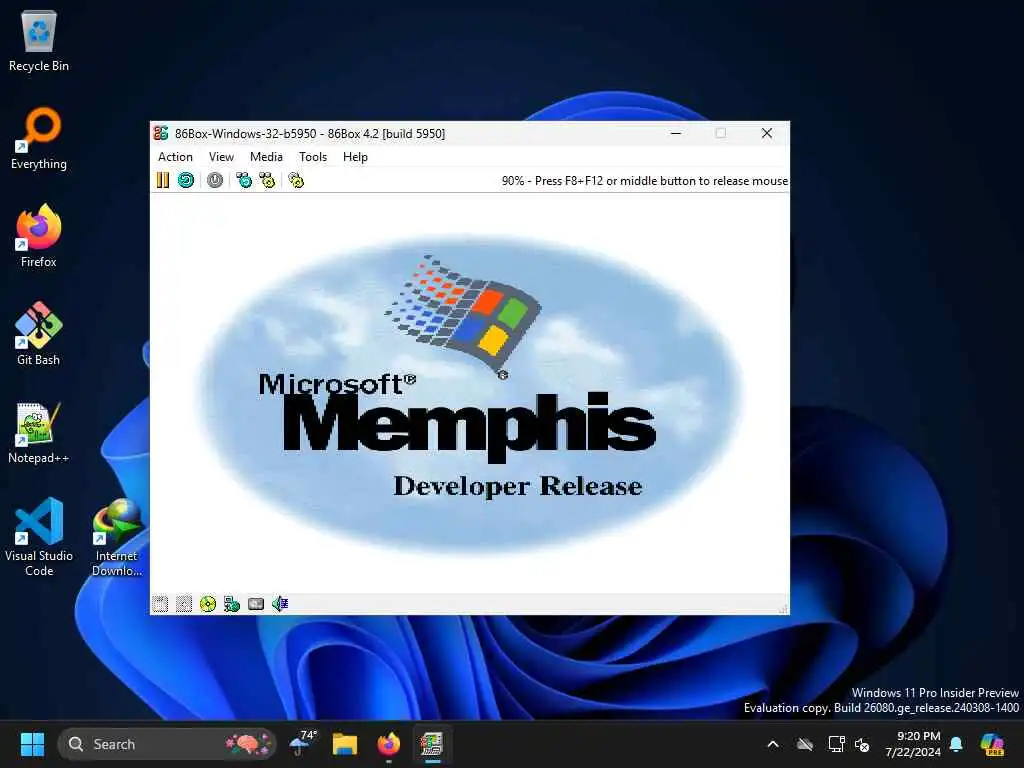This screenshot has width=1024, height=768.
Task: Open the Media menu
Action: click(266, 157)
